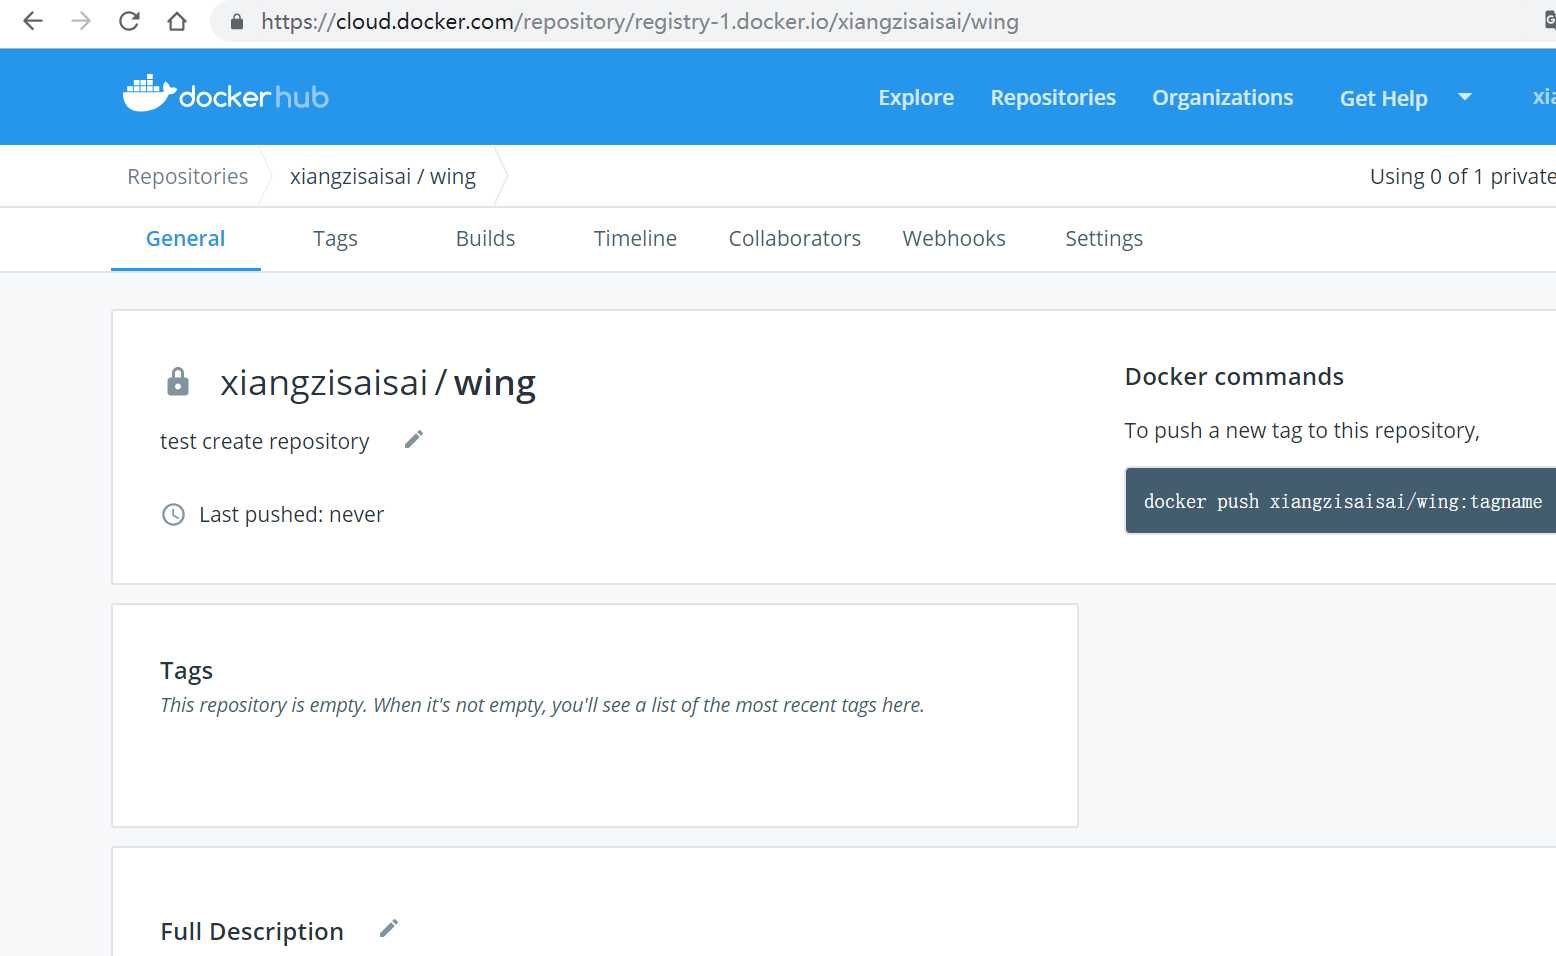Open the Collaborators tab
The width and height of the screenshot is (1556, 956).
[x=795, y=238]
